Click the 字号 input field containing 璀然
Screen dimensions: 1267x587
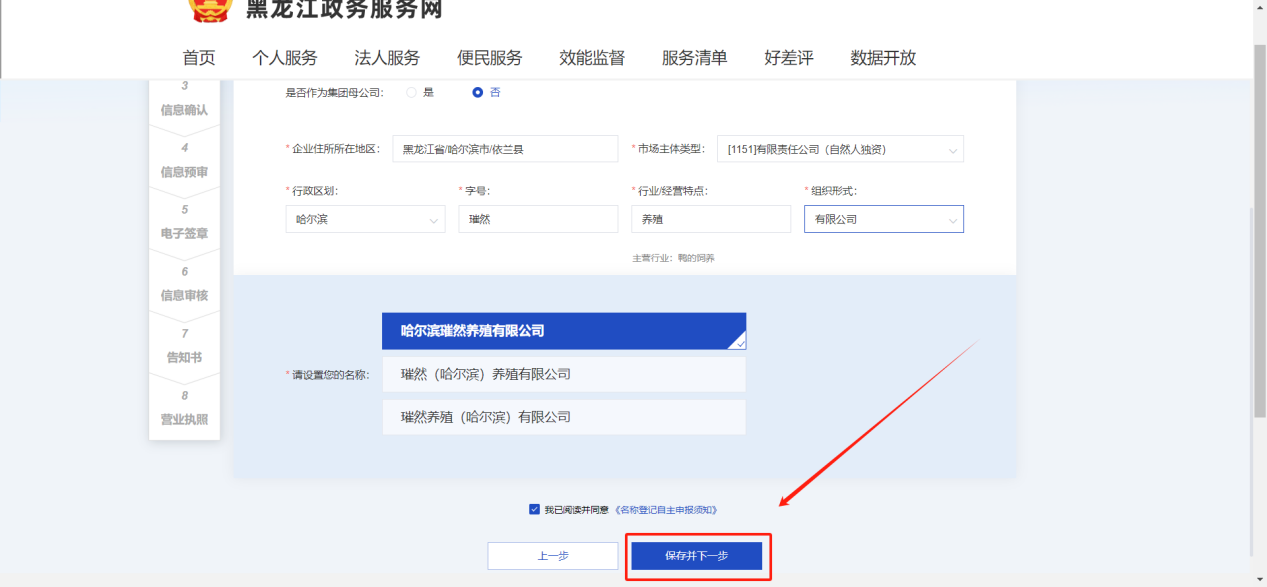click(x=538, y=219)
